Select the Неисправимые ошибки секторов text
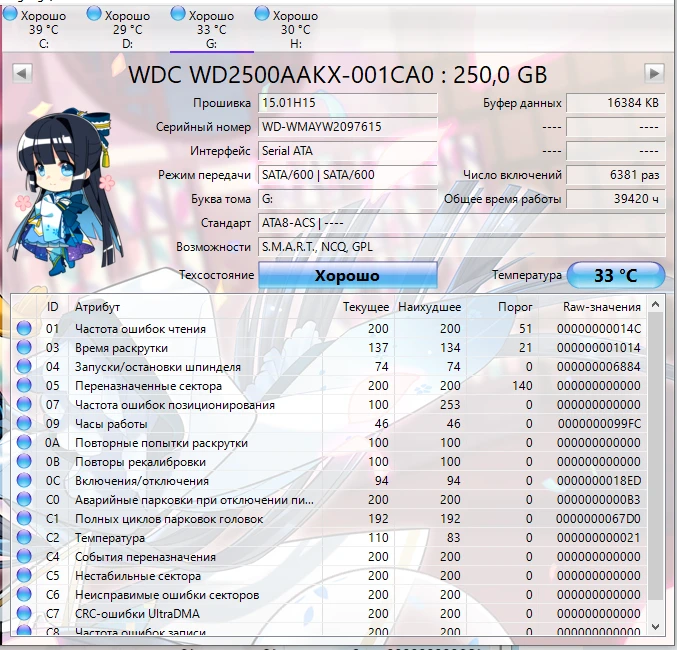The height and width of the screenshot is (650, 677). (167, 595)
